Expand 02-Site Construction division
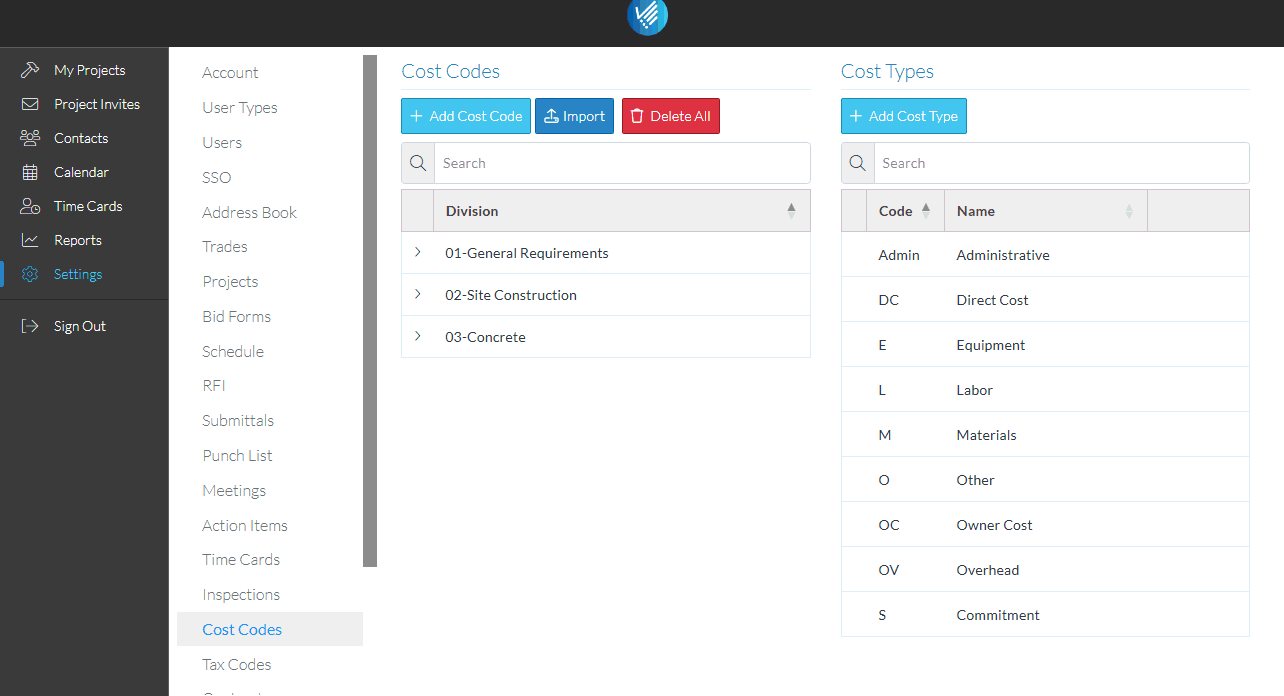Image resolution: width=1284 pixels, height=696 pixels. click(418, 295)
